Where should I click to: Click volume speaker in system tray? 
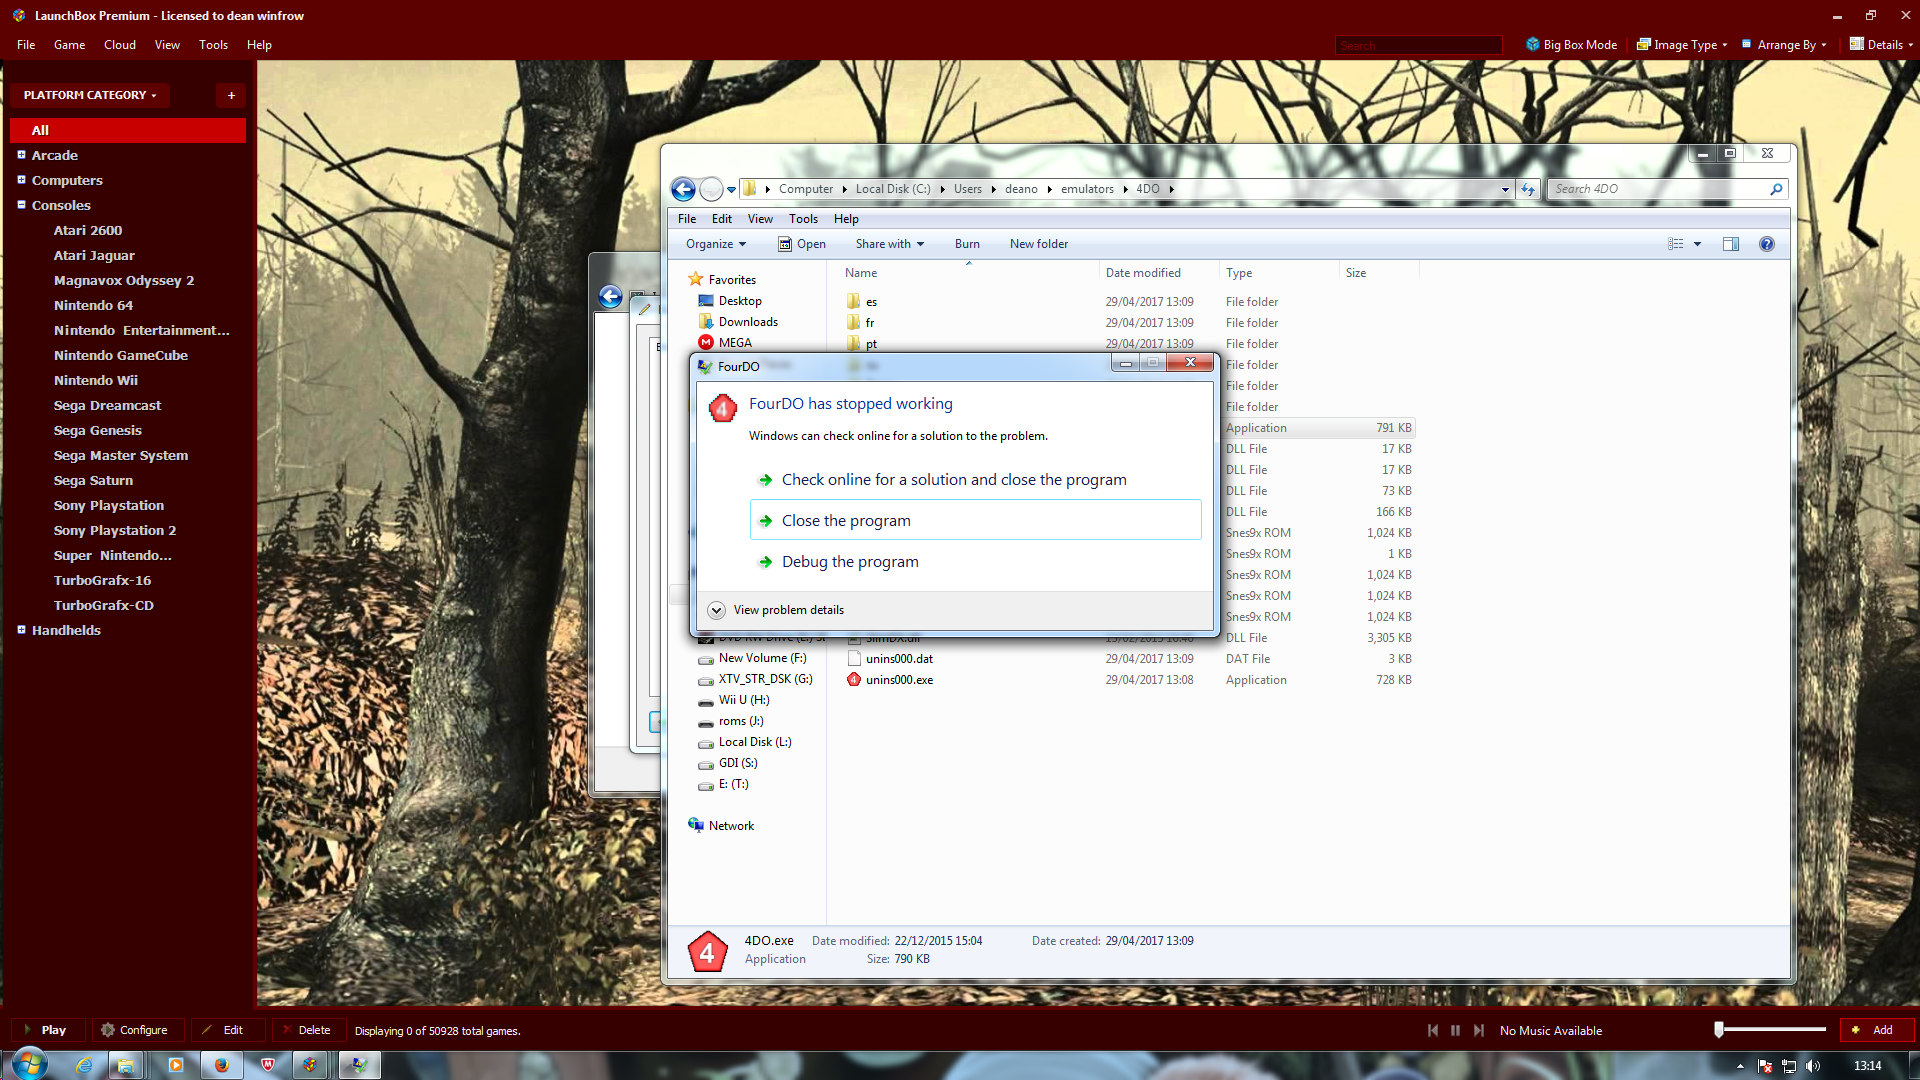(x=1813, y=1066)
